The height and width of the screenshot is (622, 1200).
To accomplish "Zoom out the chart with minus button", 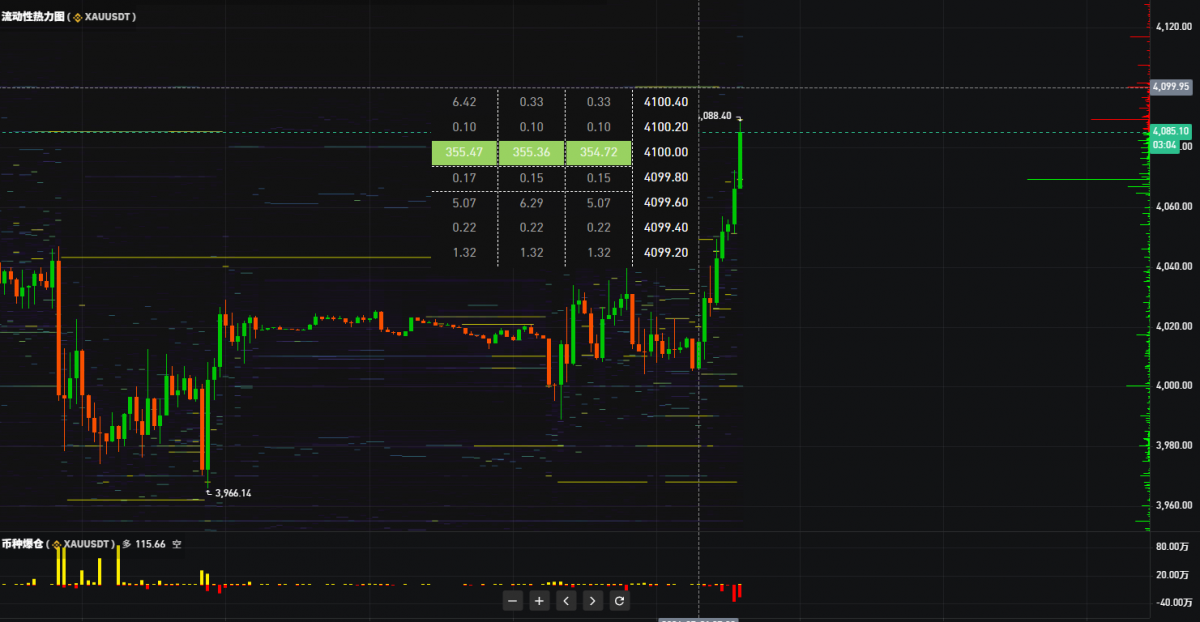I will (x=513, y=600).
